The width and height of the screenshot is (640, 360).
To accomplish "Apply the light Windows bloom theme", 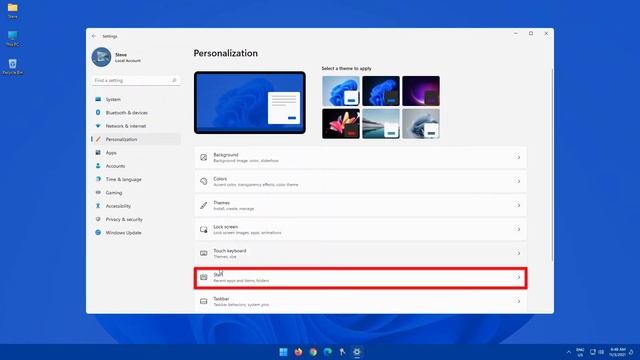I will (341, 91).
